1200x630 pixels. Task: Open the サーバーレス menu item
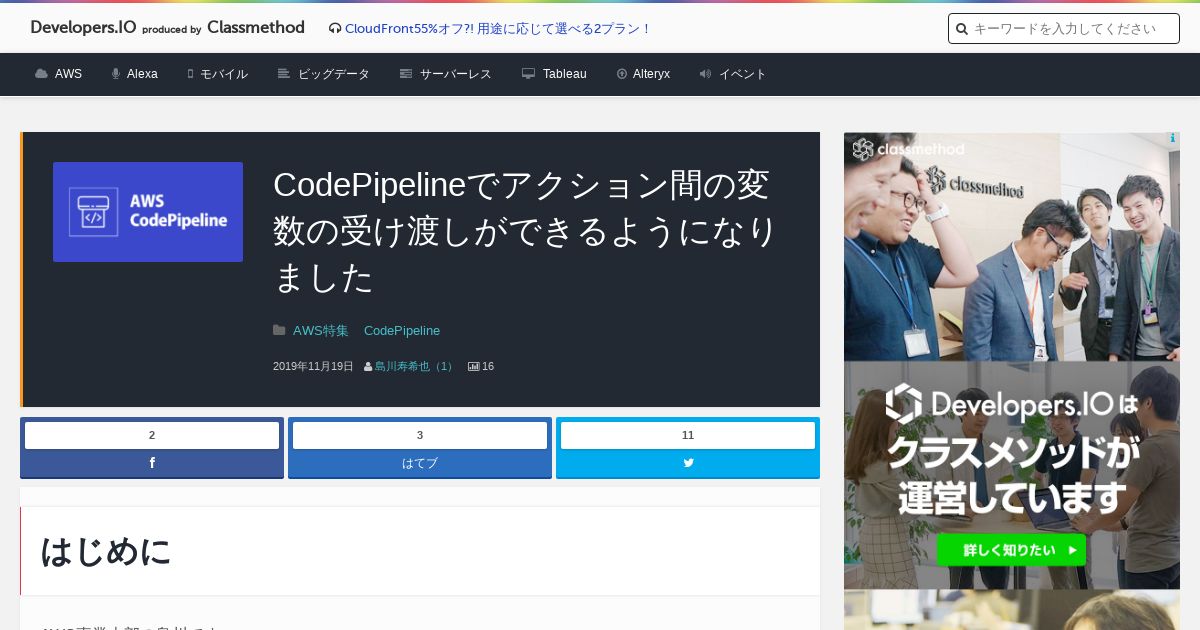tap(456, 74)
